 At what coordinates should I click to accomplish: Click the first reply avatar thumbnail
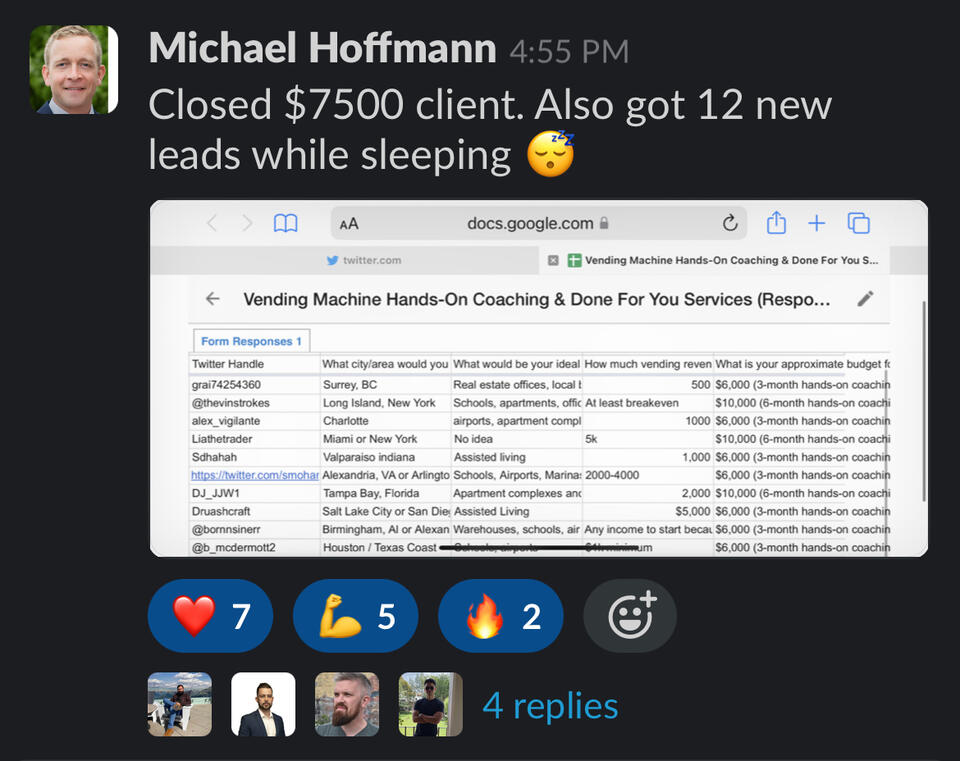[180, 704]
